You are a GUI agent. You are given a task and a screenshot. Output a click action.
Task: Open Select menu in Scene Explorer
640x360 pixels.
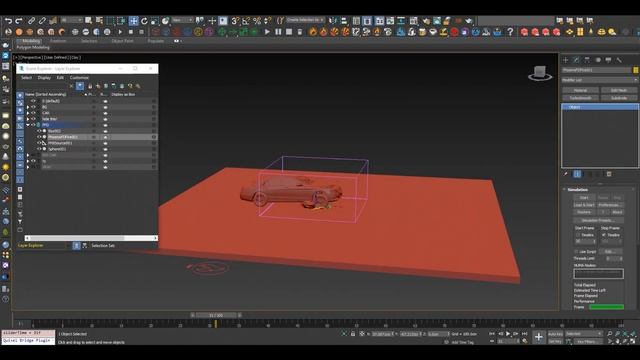[x=27, y=78]
